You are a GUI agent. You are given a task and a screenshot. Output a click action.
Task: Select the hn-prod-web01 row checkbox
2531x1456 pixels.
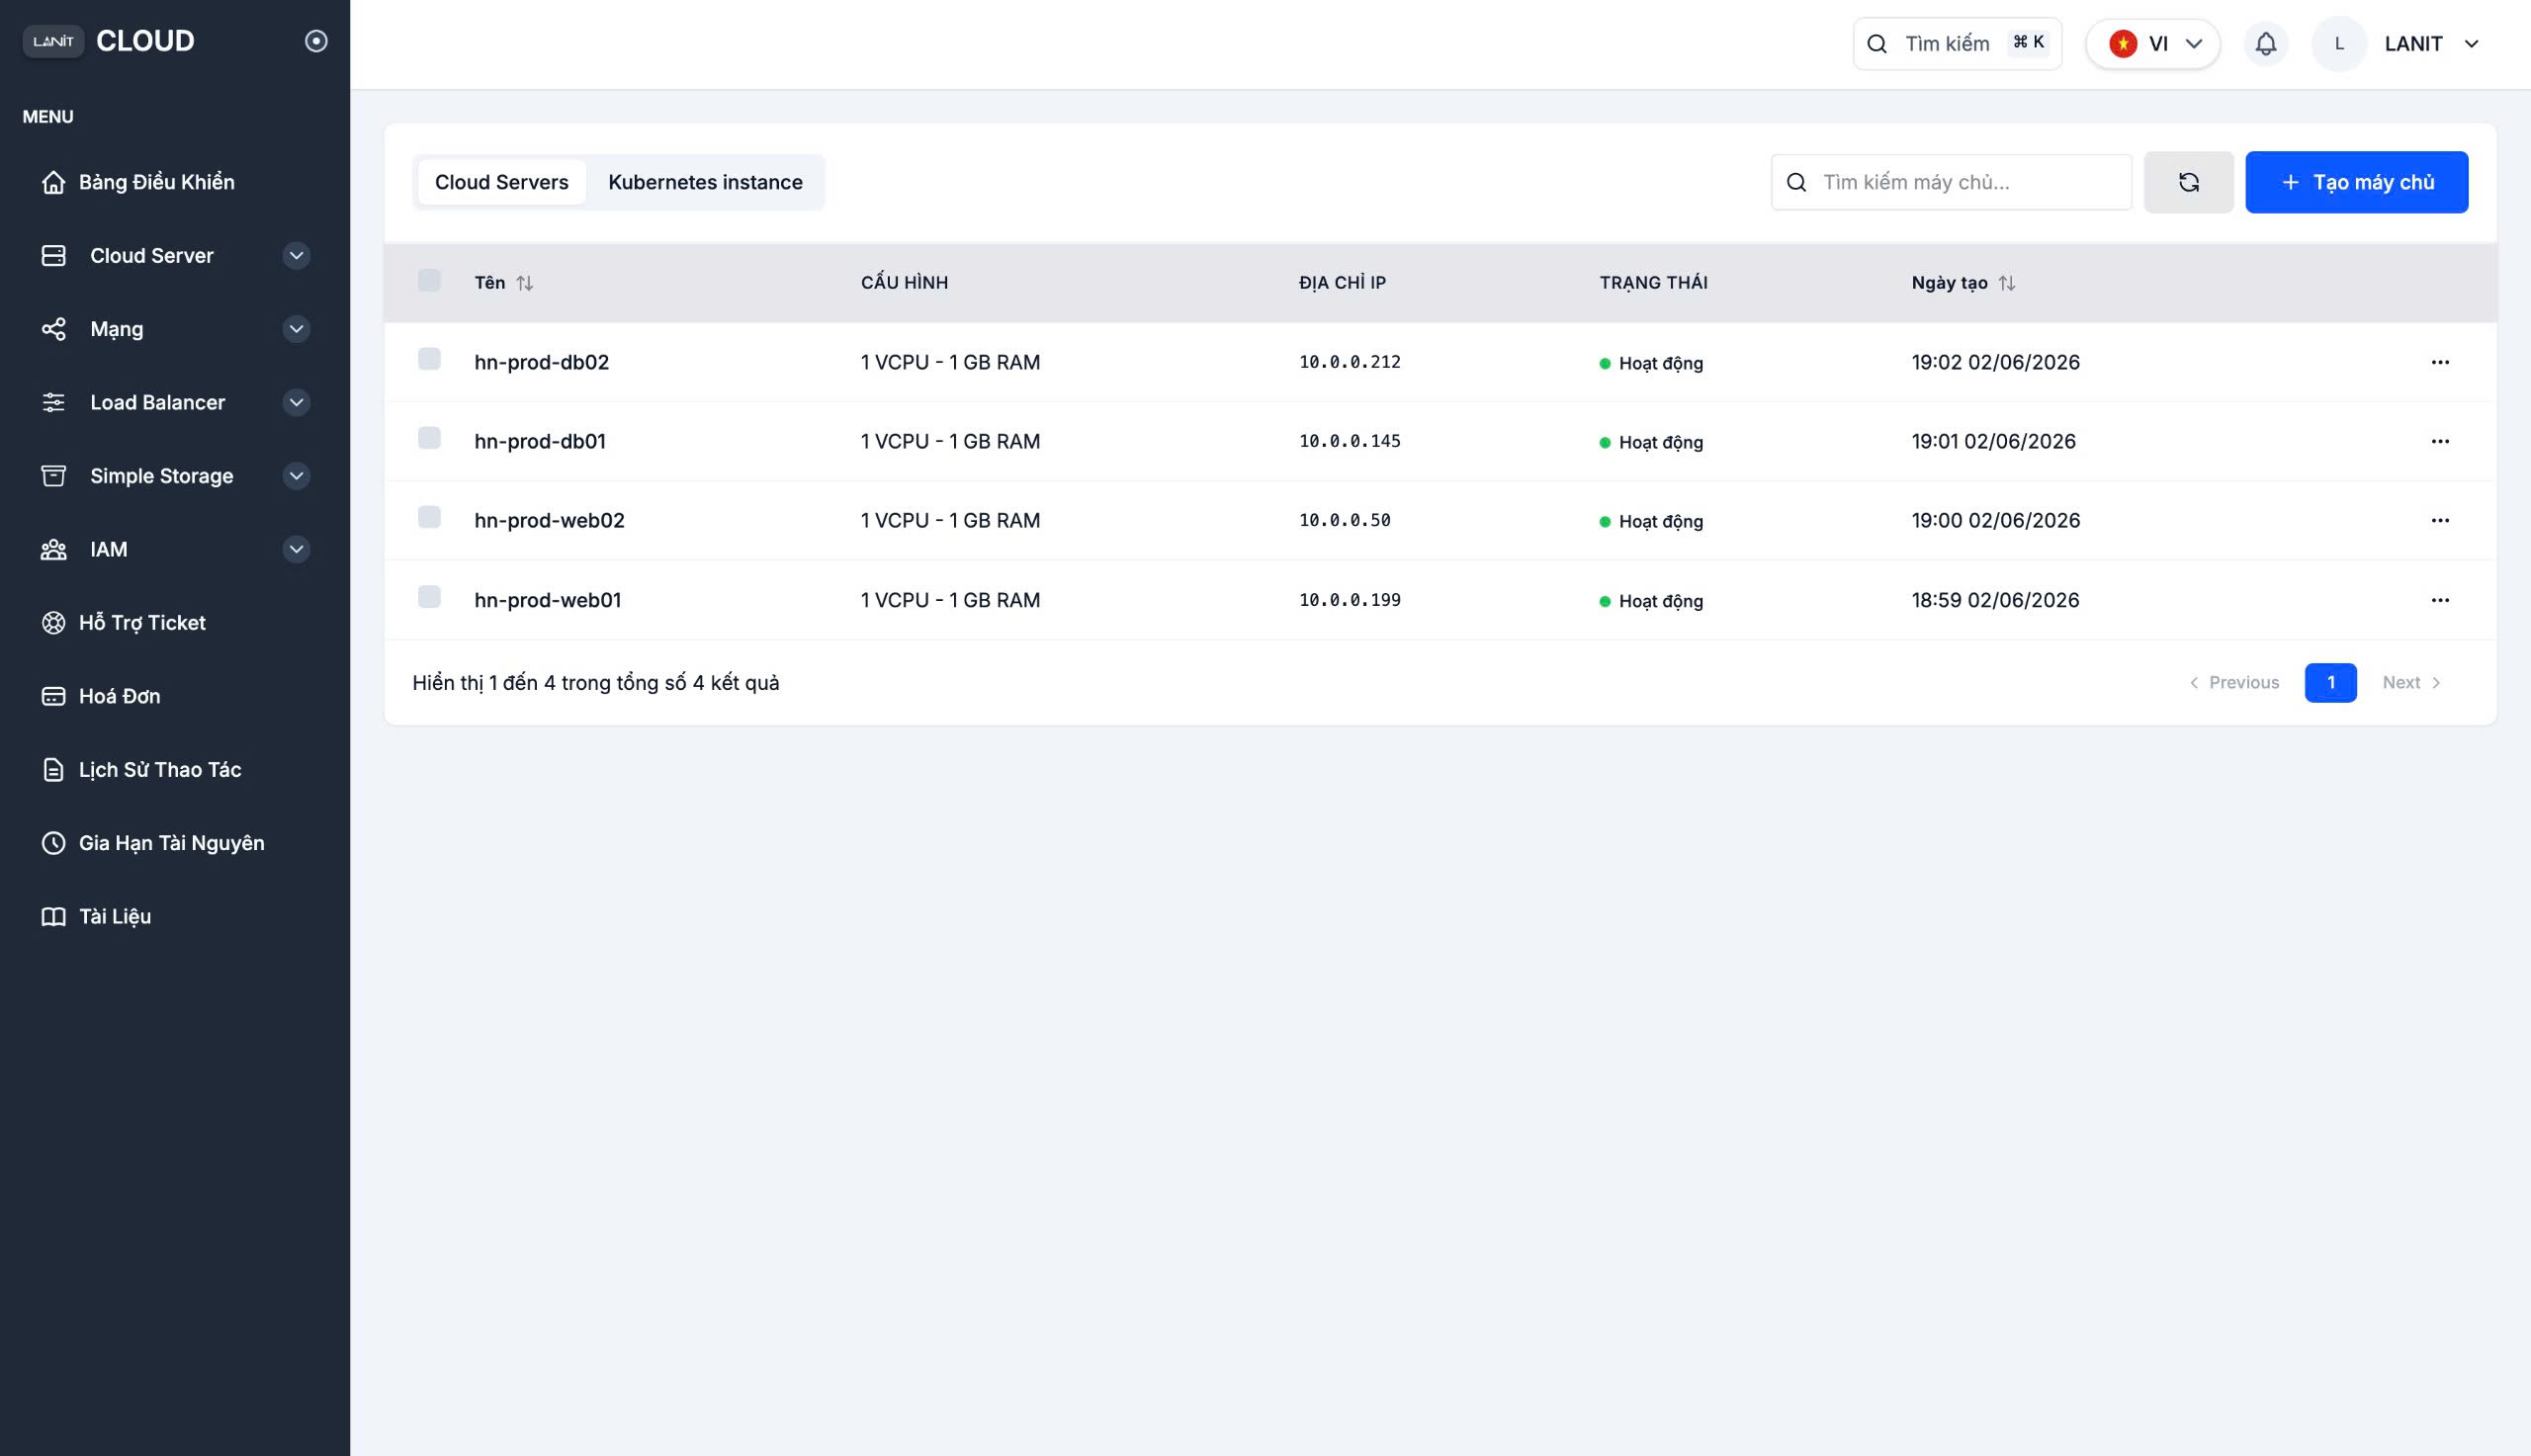(x=429, y=597)
